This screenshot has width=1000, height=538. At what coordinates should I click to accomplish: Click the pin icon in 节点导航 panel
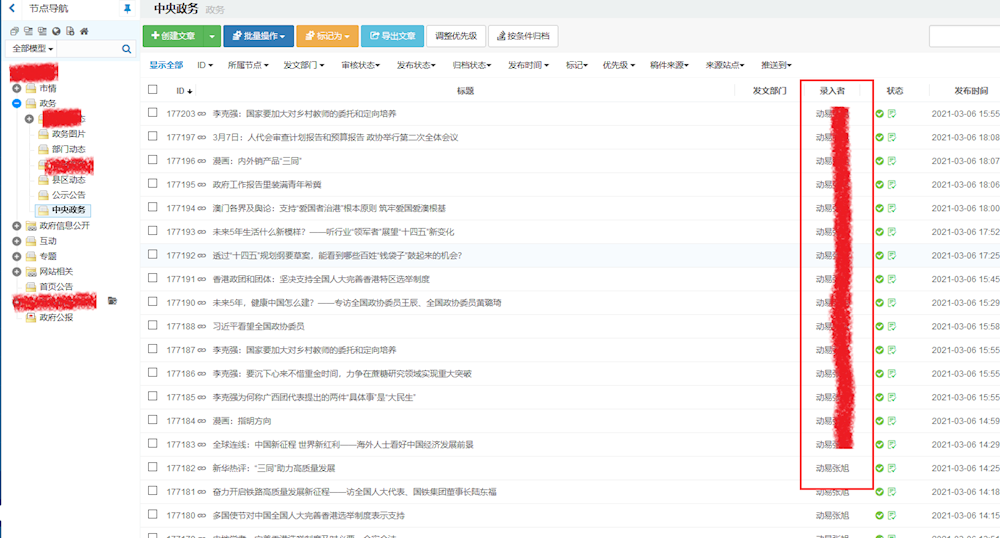pyautogui.click(x=126, y=8)
